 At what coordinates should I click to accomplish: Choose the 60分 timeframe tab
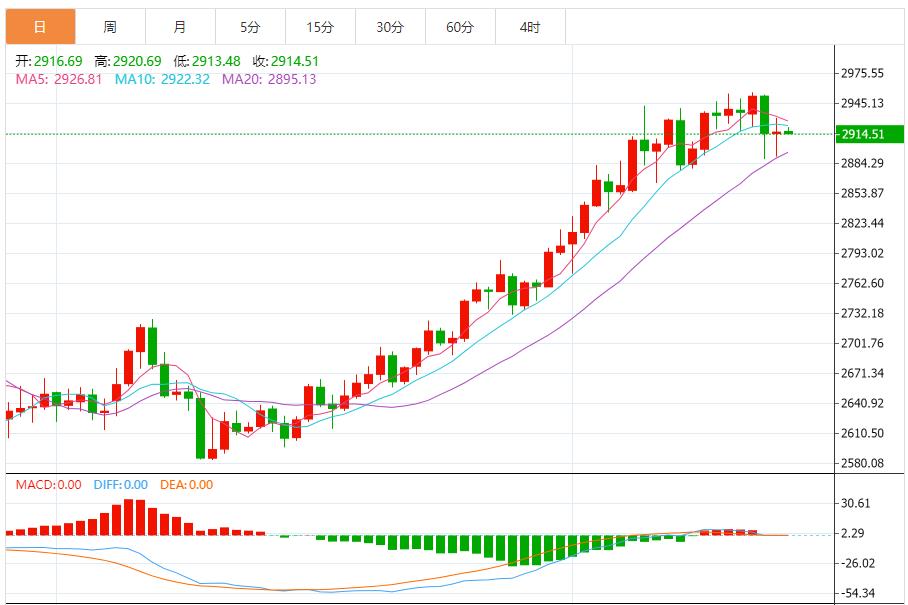pos(459,27)
